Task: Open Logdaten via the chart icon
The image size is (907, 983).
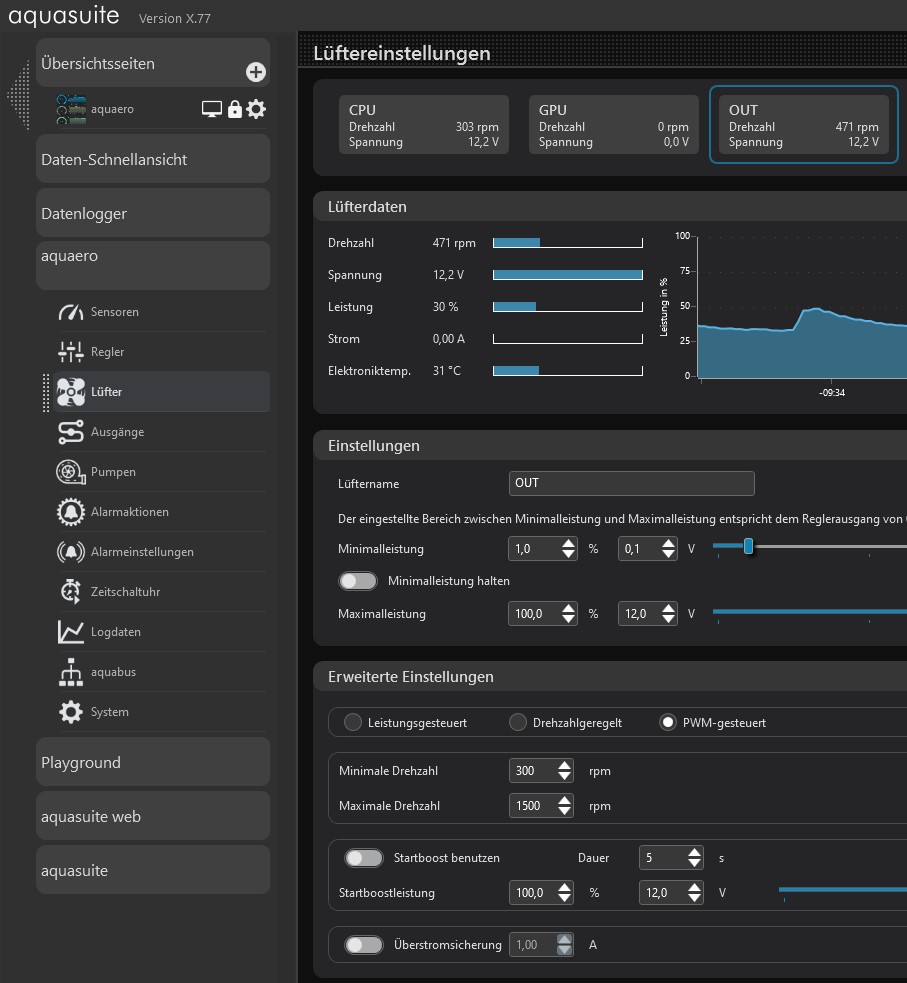Action: [71, 632]
